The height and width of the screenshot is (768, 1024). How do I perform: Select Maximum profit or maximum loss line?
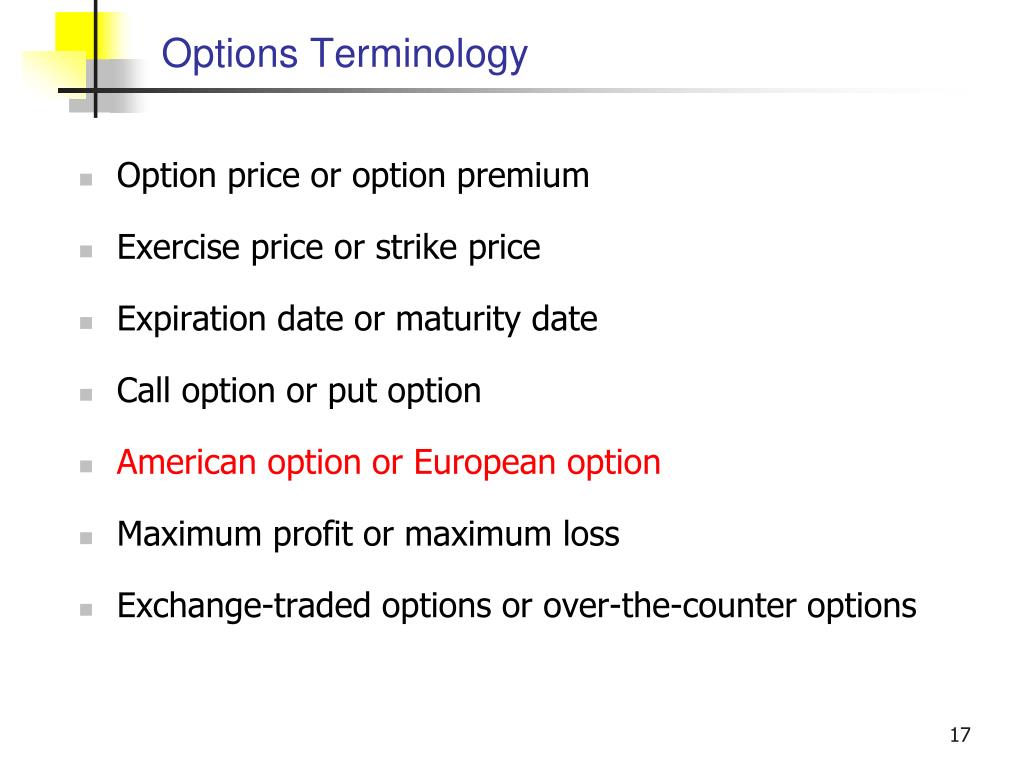click(x=368, y=535)
